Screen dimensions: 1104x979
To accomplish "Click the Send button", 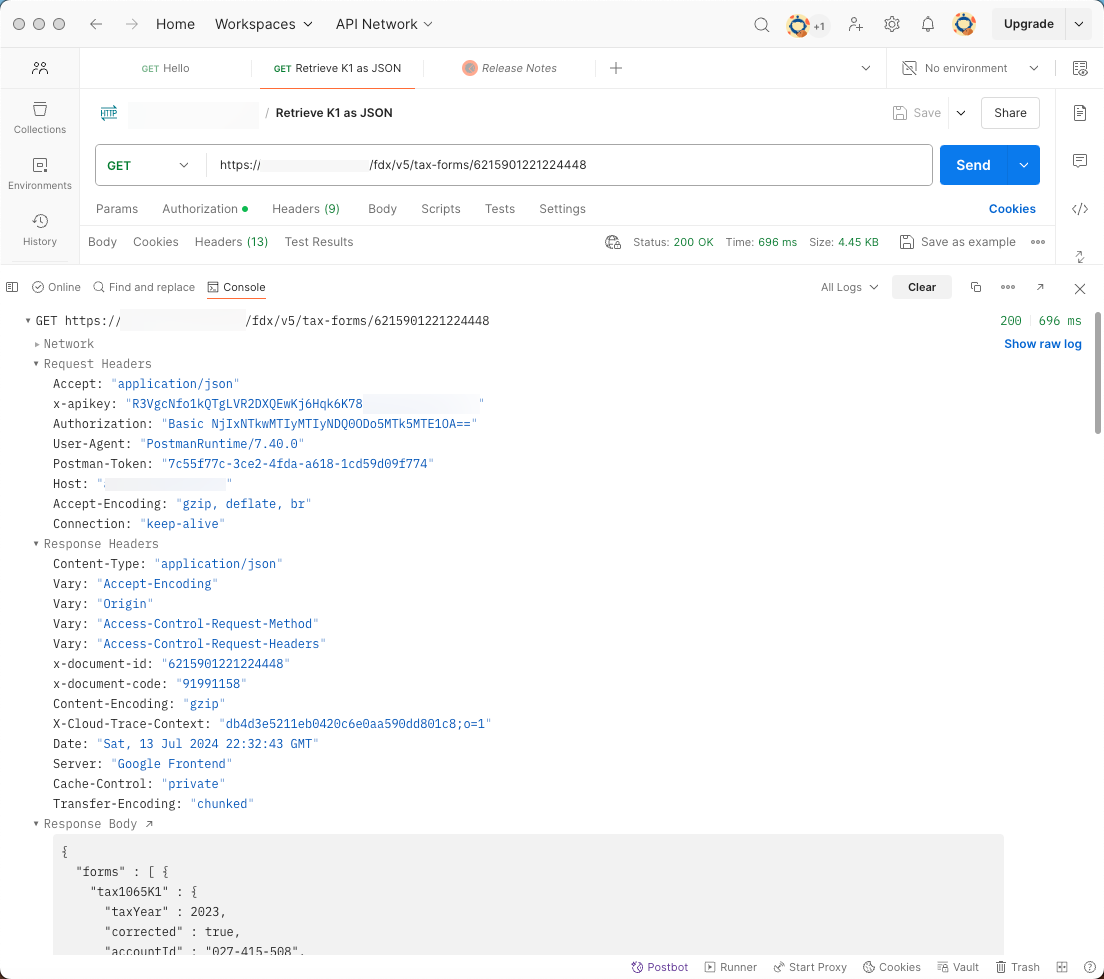I will (x=972, y=166).
